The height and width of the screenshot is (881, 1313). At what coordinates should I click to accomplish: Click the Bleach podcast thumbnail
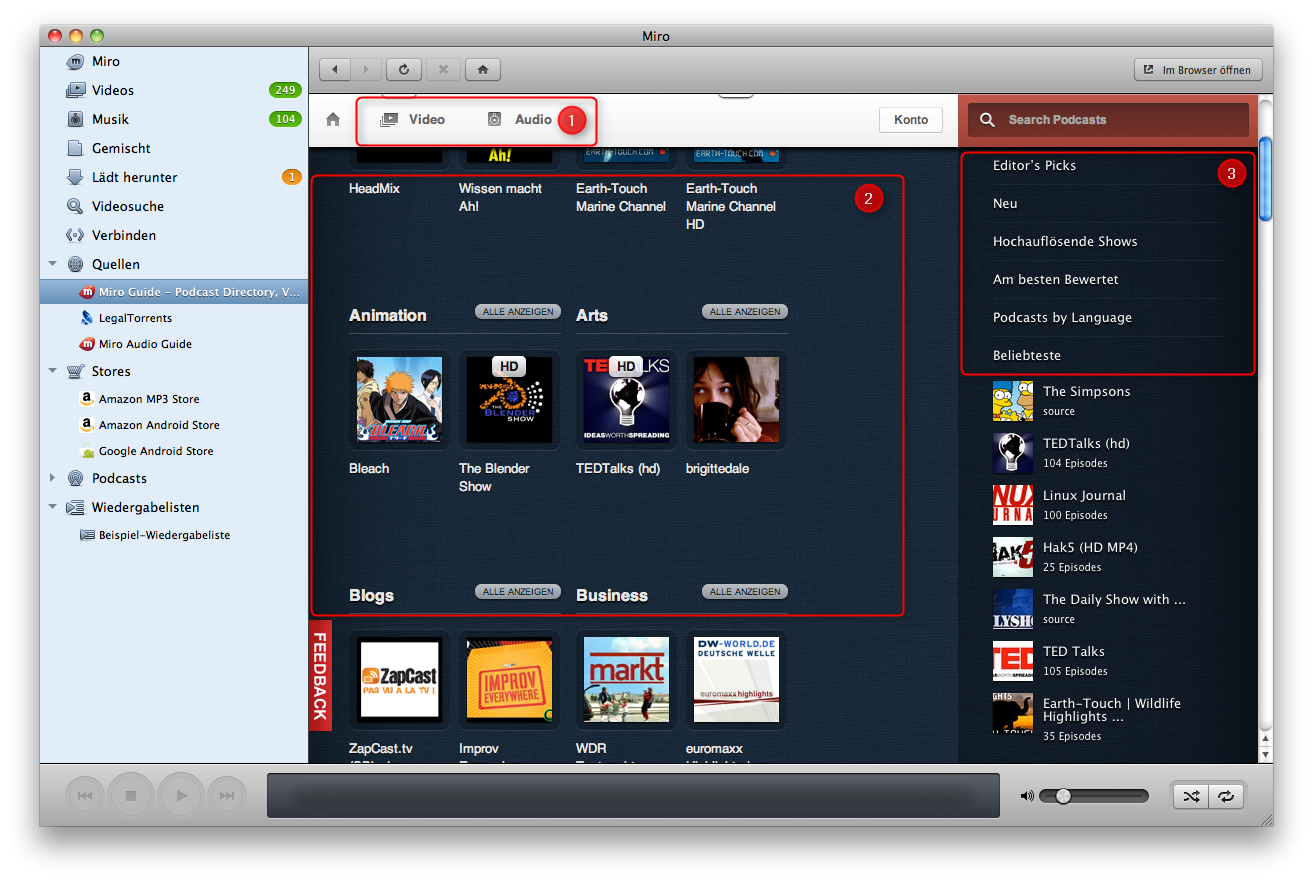pyautogui.click(x=397, y=399)
